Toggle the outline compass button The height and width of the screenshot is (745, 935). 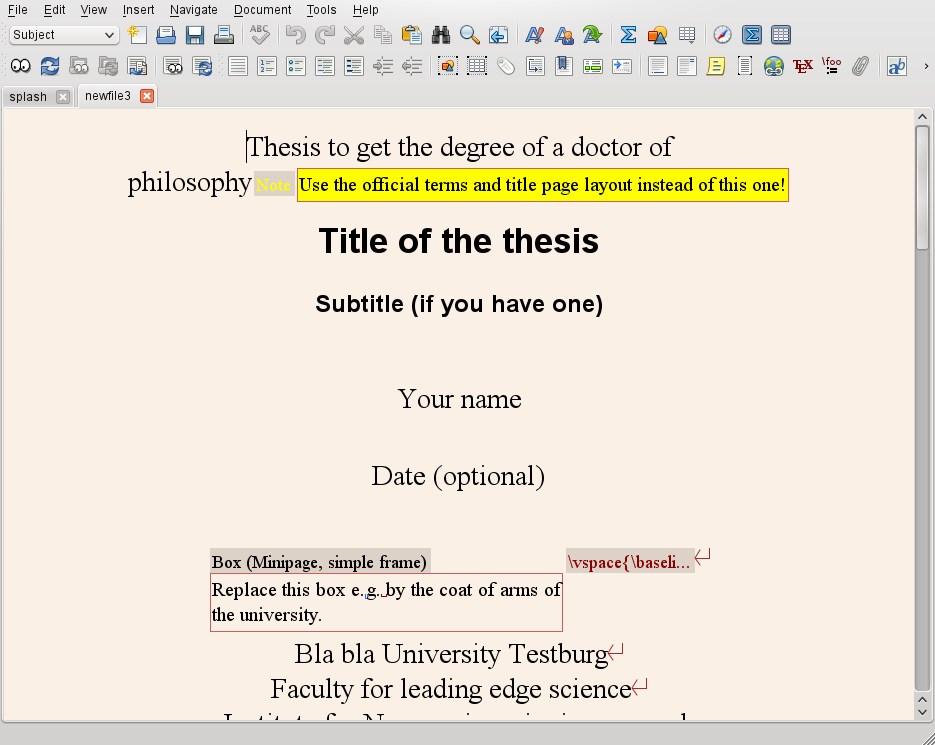(x=722, y=35)
